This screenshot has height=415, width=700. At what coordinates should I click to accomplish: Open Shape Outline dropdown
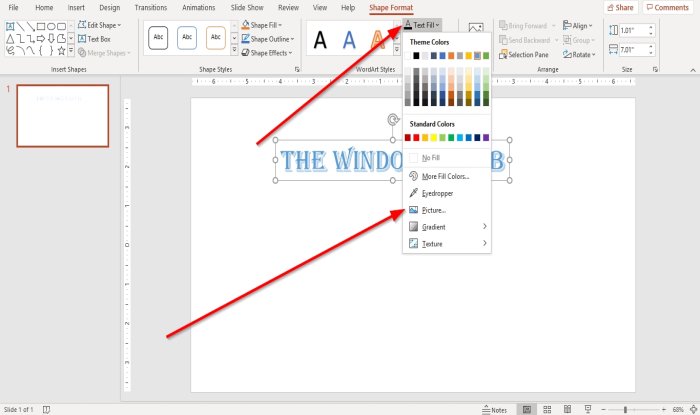pyautogui.click(x=267, y=39)
